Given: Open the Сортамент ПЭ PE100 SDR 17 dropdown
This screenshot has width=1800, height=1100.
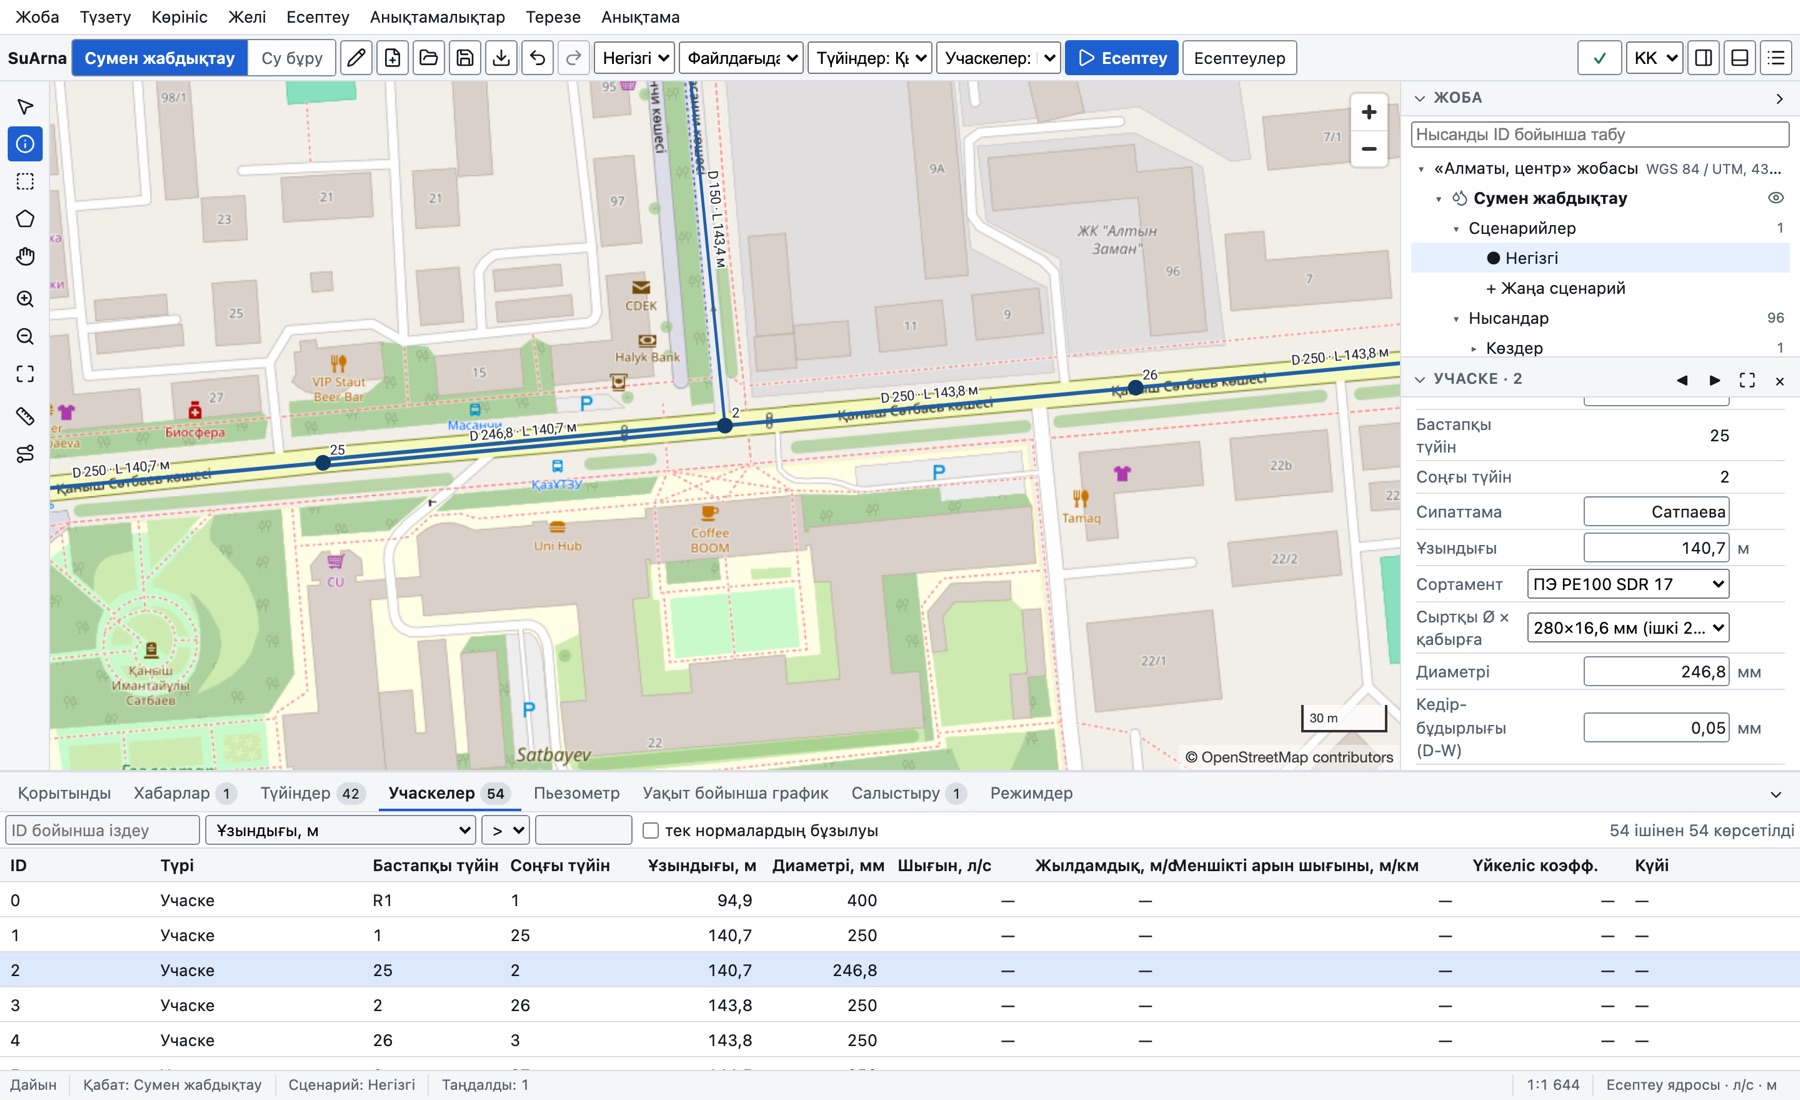Looking at the screenshot, I should (x=1628, y=584).
